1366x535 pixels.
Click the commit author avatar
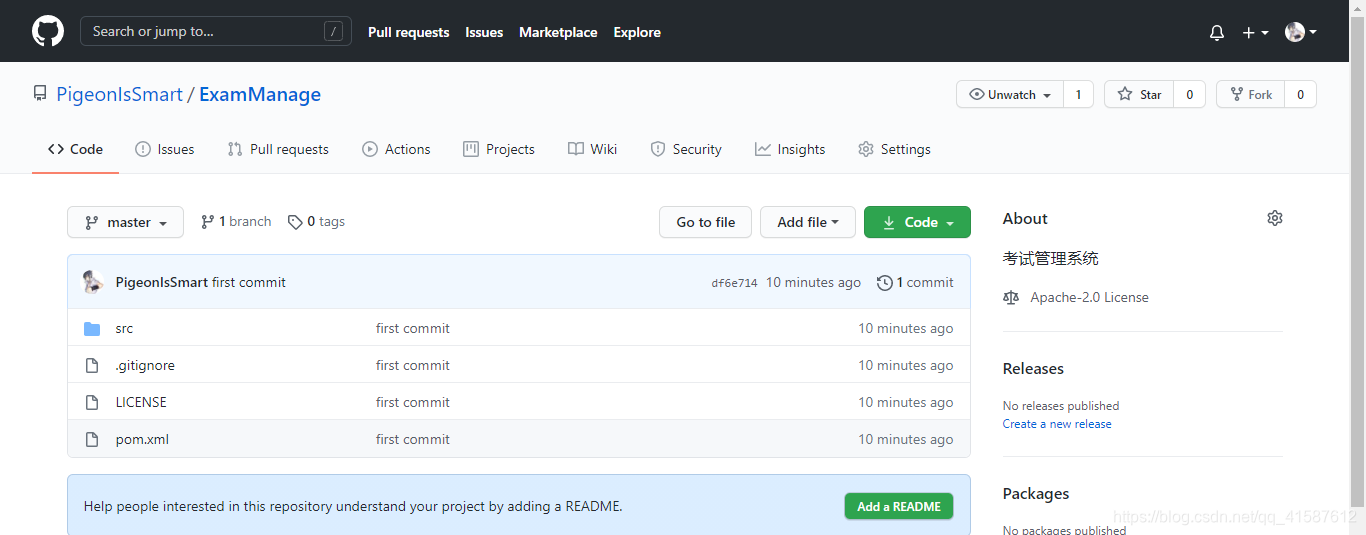click(x=93, y=282)
